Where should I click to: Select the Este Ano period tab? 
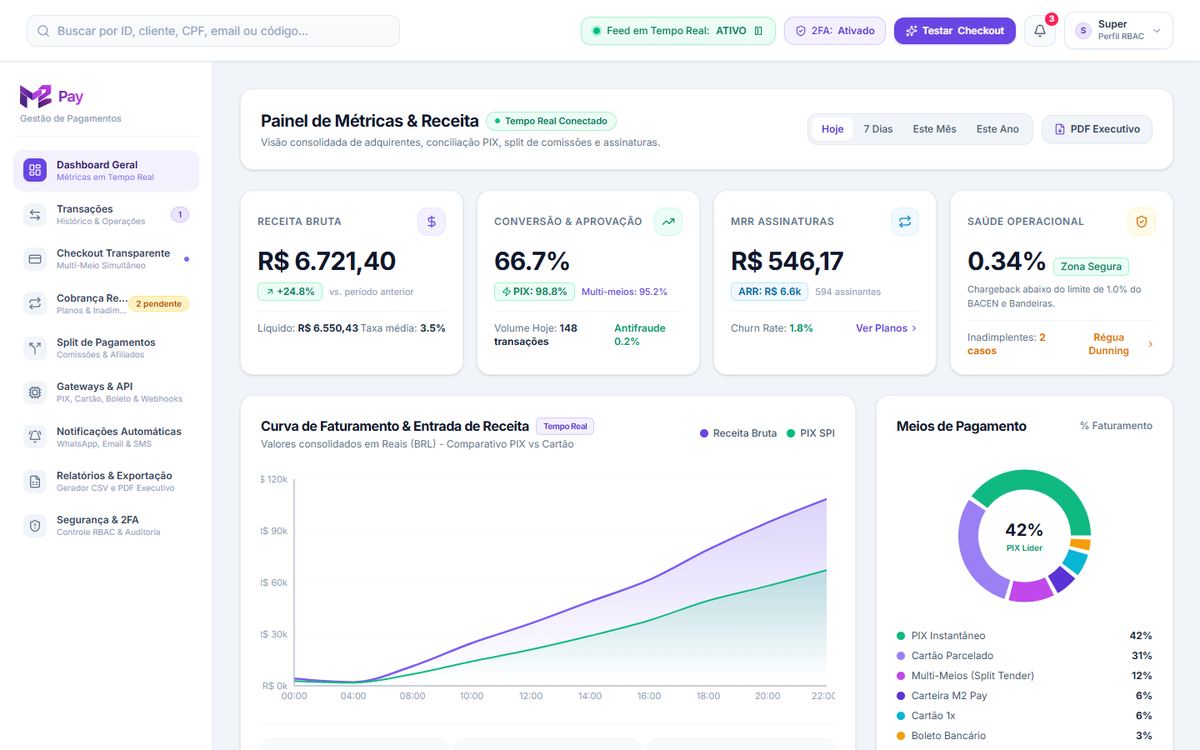point(997,129)
